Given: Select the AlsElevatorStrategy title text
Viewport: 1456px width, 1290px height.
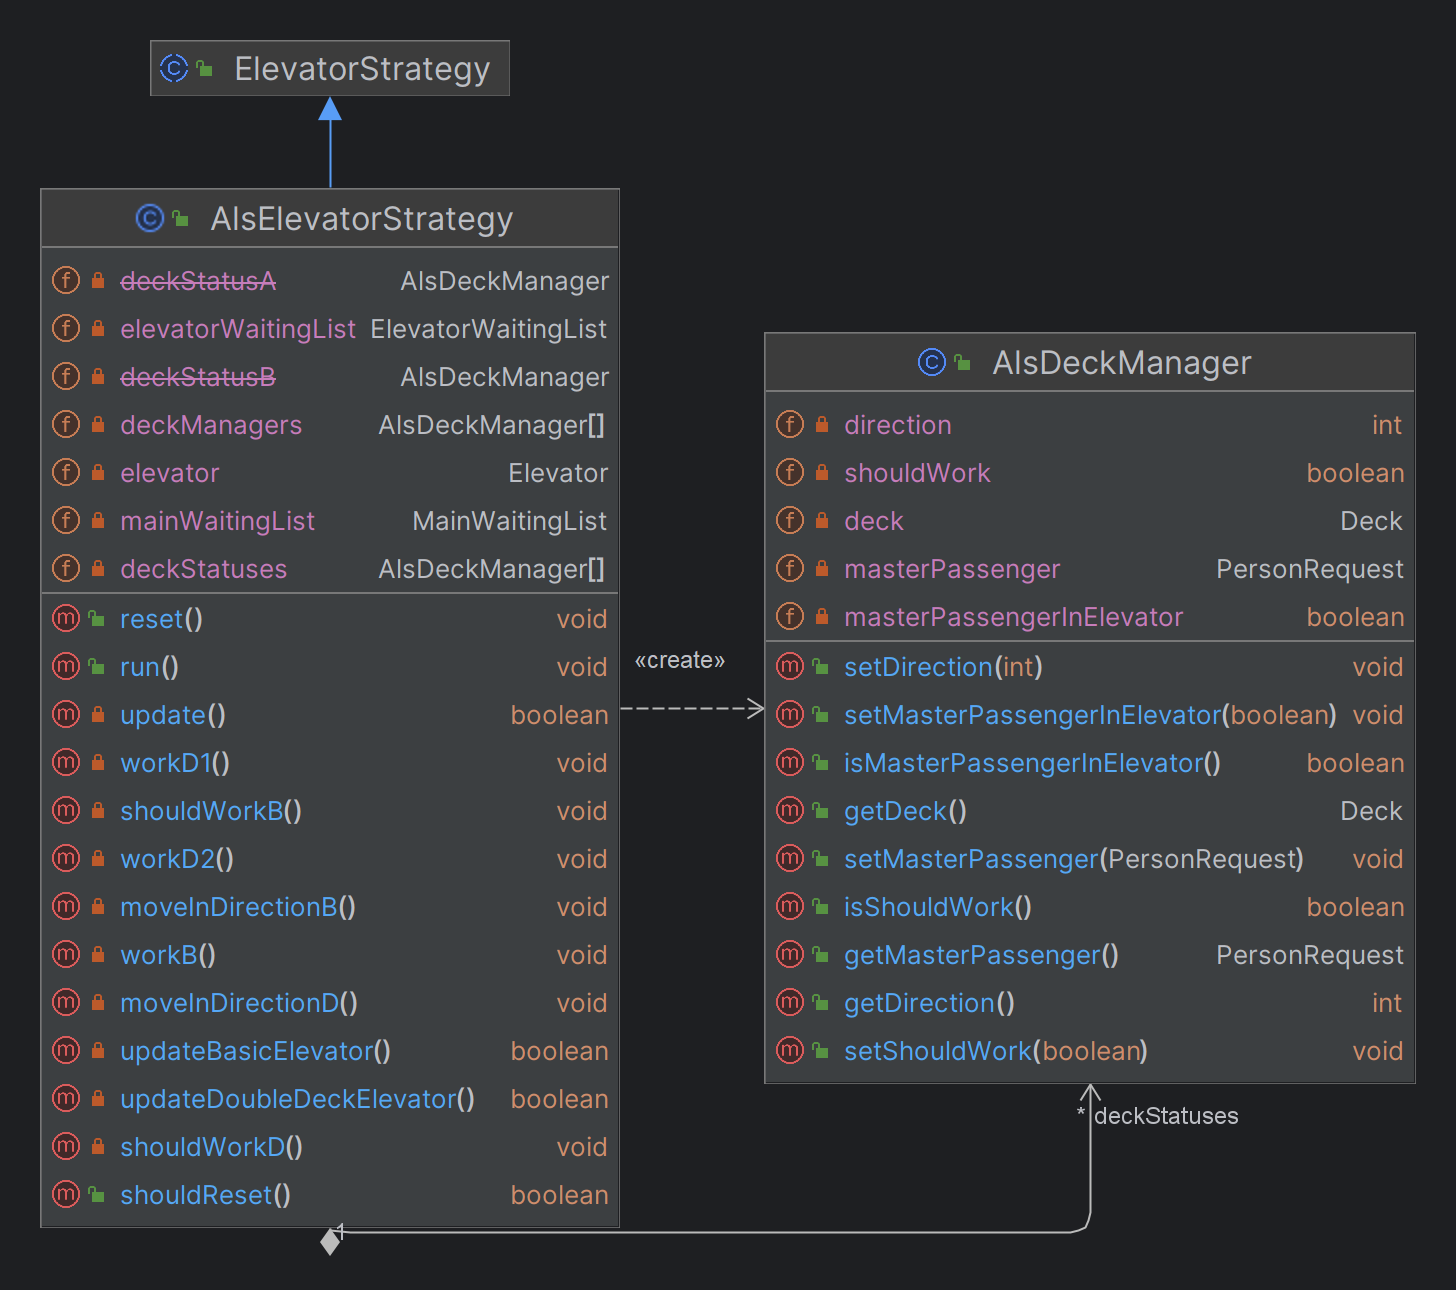Looking at the screenshot, I should 362,218.
